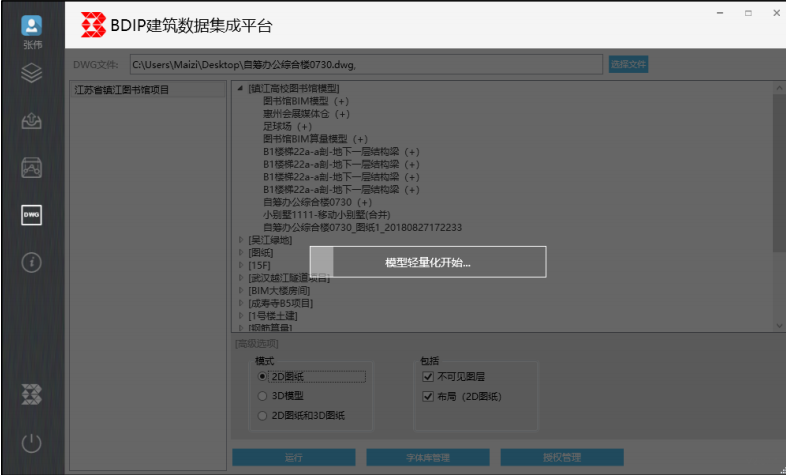Image resolution: width=786 pixels, height=475 pixels.
Task: Open 字体库管理 font library management
Action: point(428,457)
